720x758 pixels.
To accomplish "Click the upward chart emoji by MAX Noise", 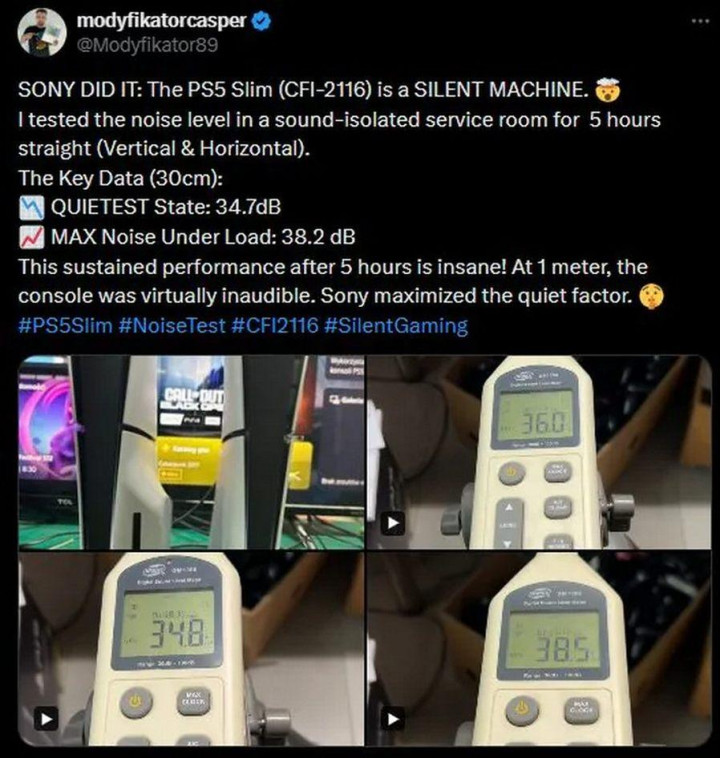I will click(31, 237).
